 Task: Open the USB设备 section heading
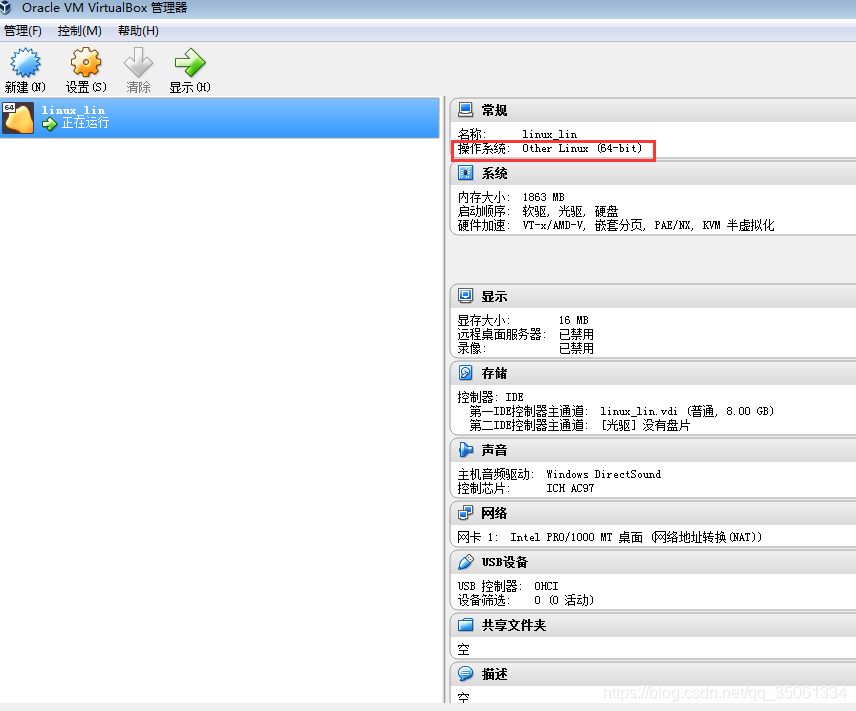504,562
